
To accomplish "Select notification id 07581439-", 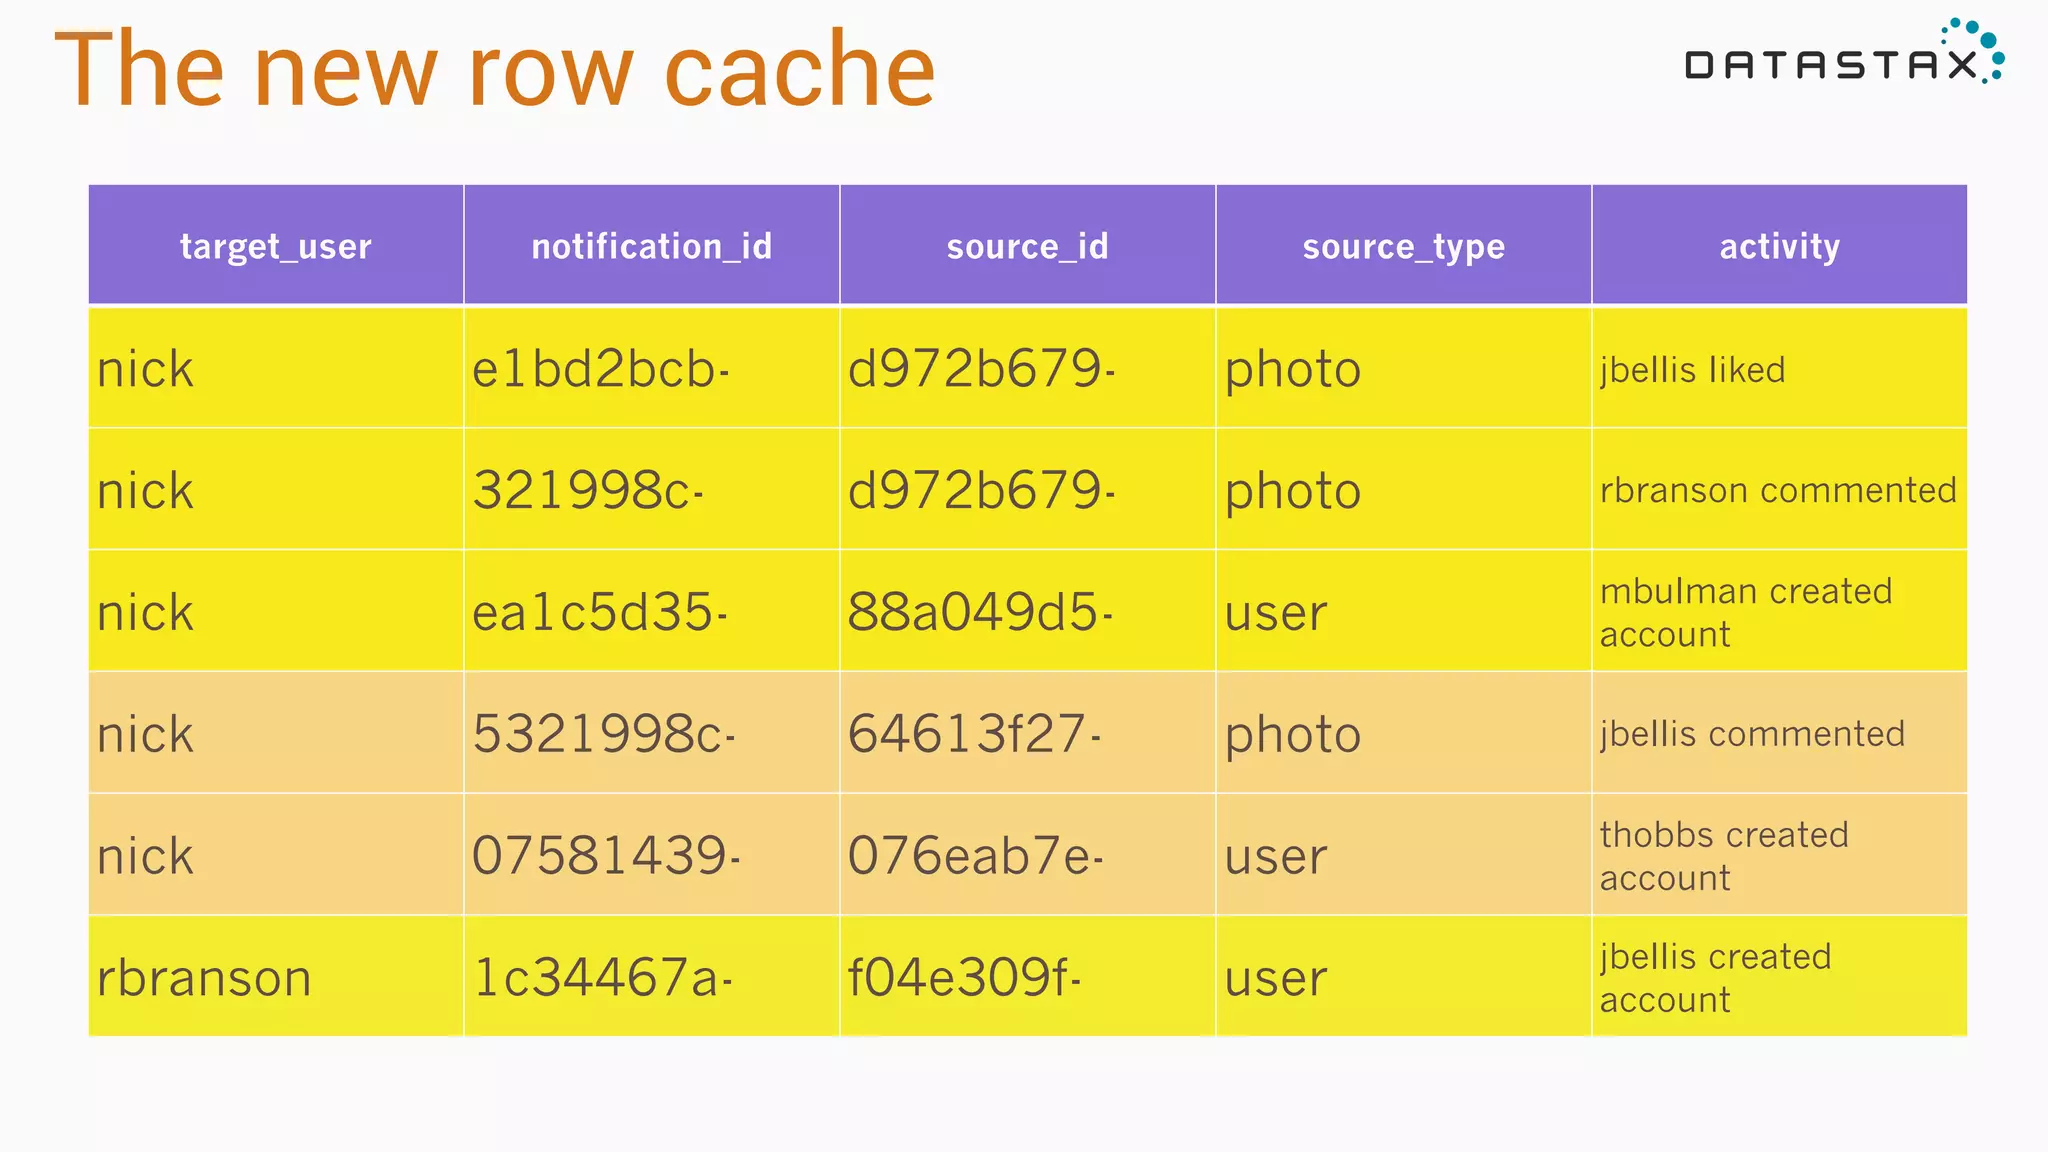I will [x=606, y=856].
